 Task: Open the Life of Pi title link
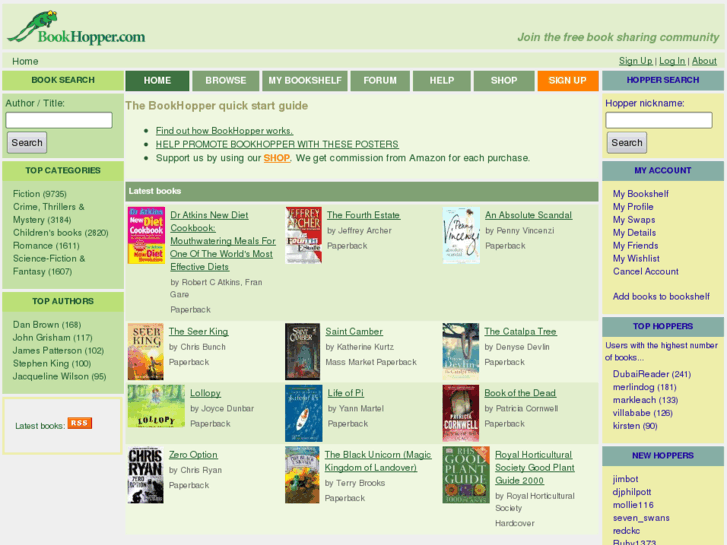click(346, 393)
